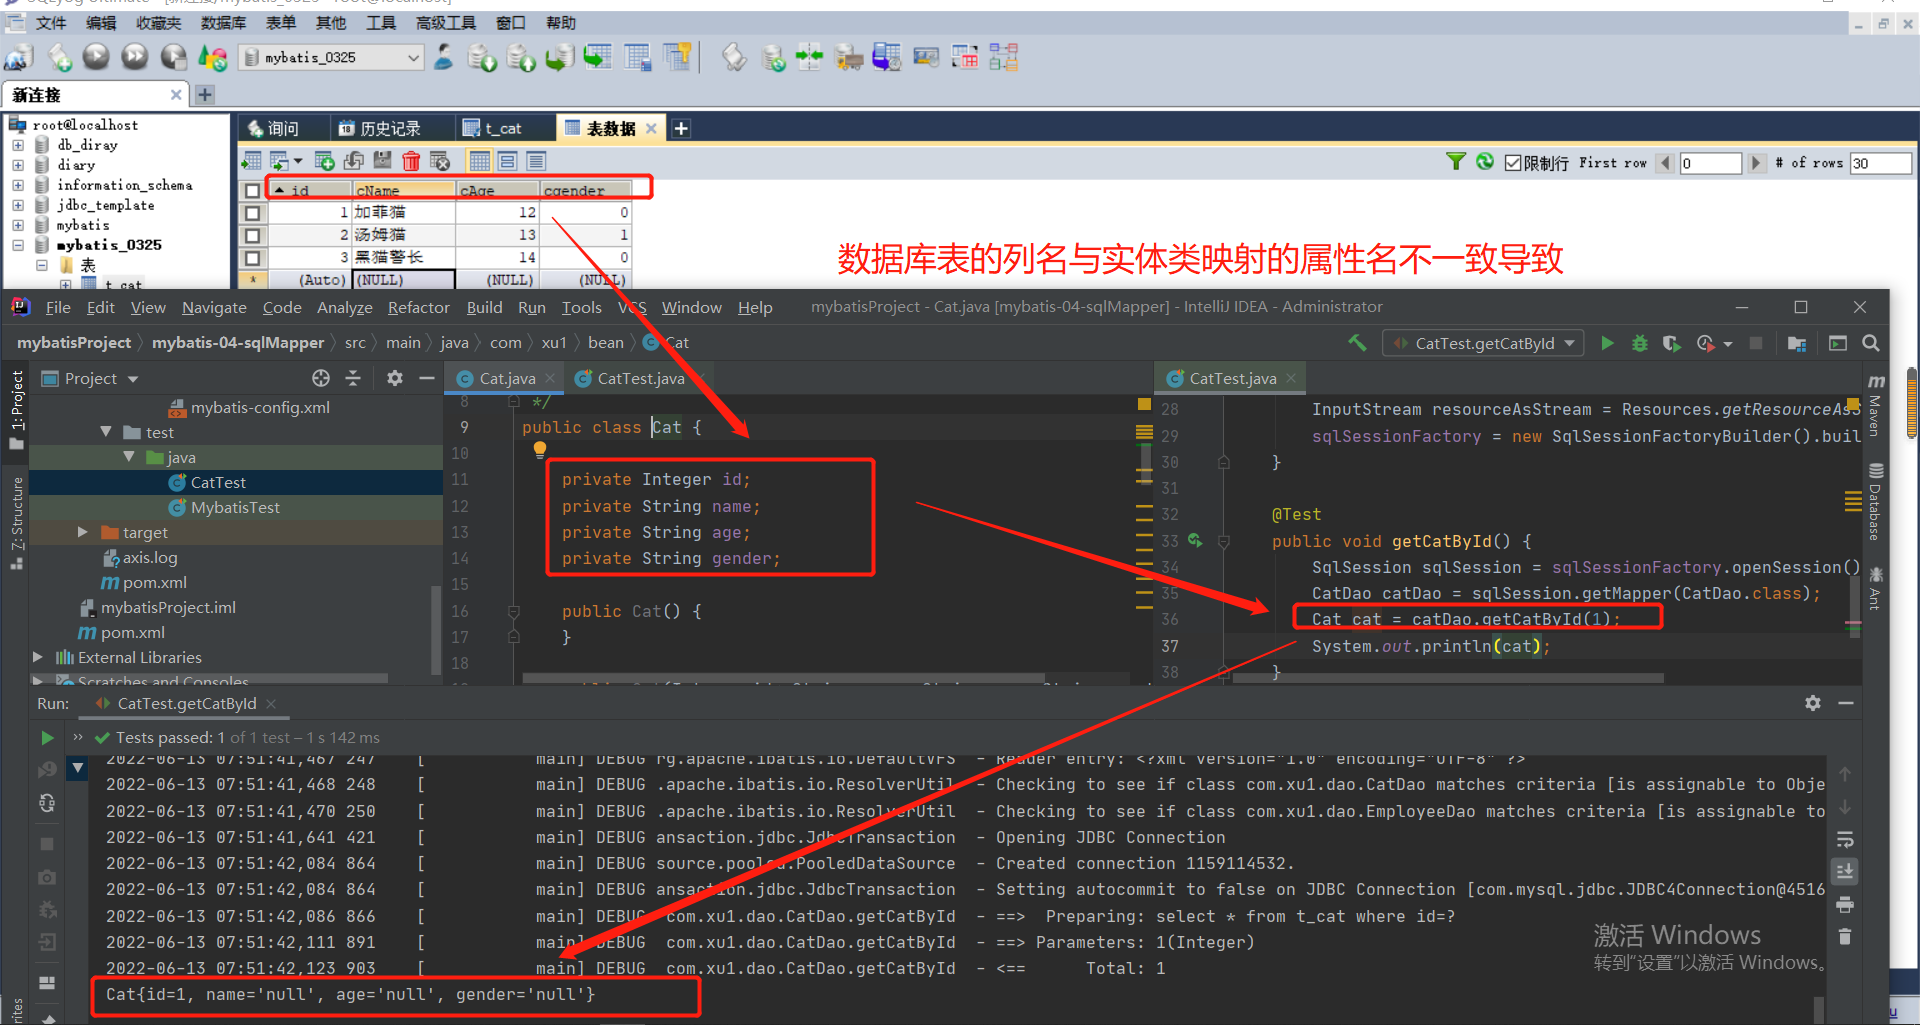The width and height of the screenshot is (1920, 1025).
Task: Open the Database side tool window
Action: pos(1876,502)
